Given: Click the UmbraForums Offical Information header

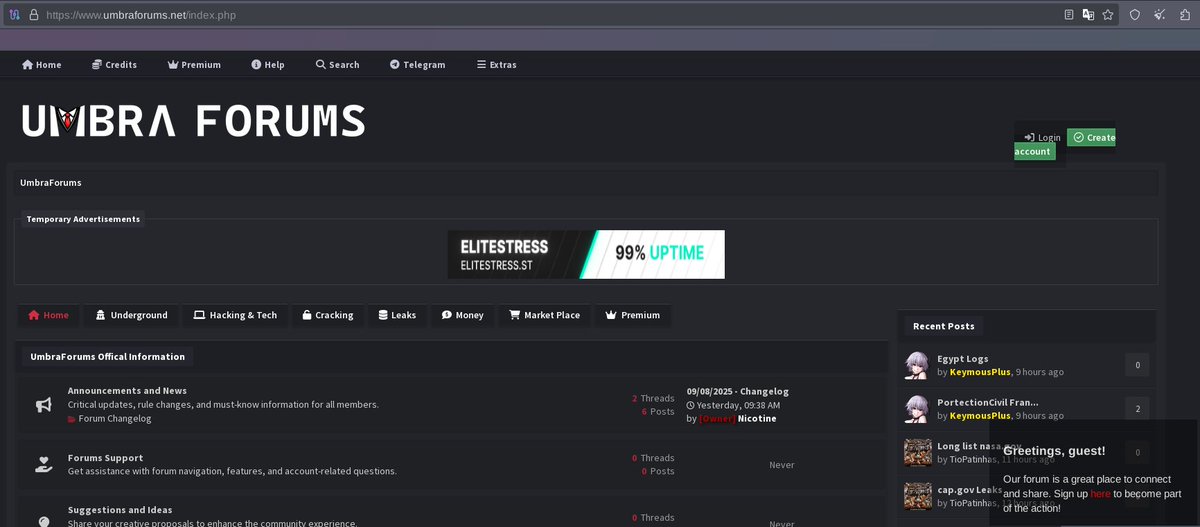Looking at the screenshot, I should (x=107, y=356).
